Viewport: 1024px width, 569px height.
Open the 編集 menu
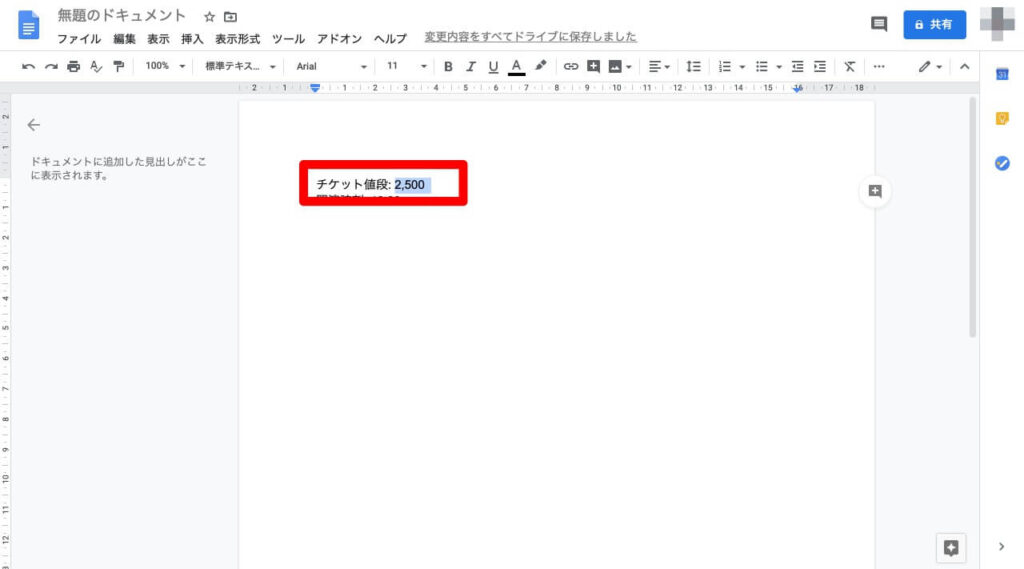pos(124,39)
